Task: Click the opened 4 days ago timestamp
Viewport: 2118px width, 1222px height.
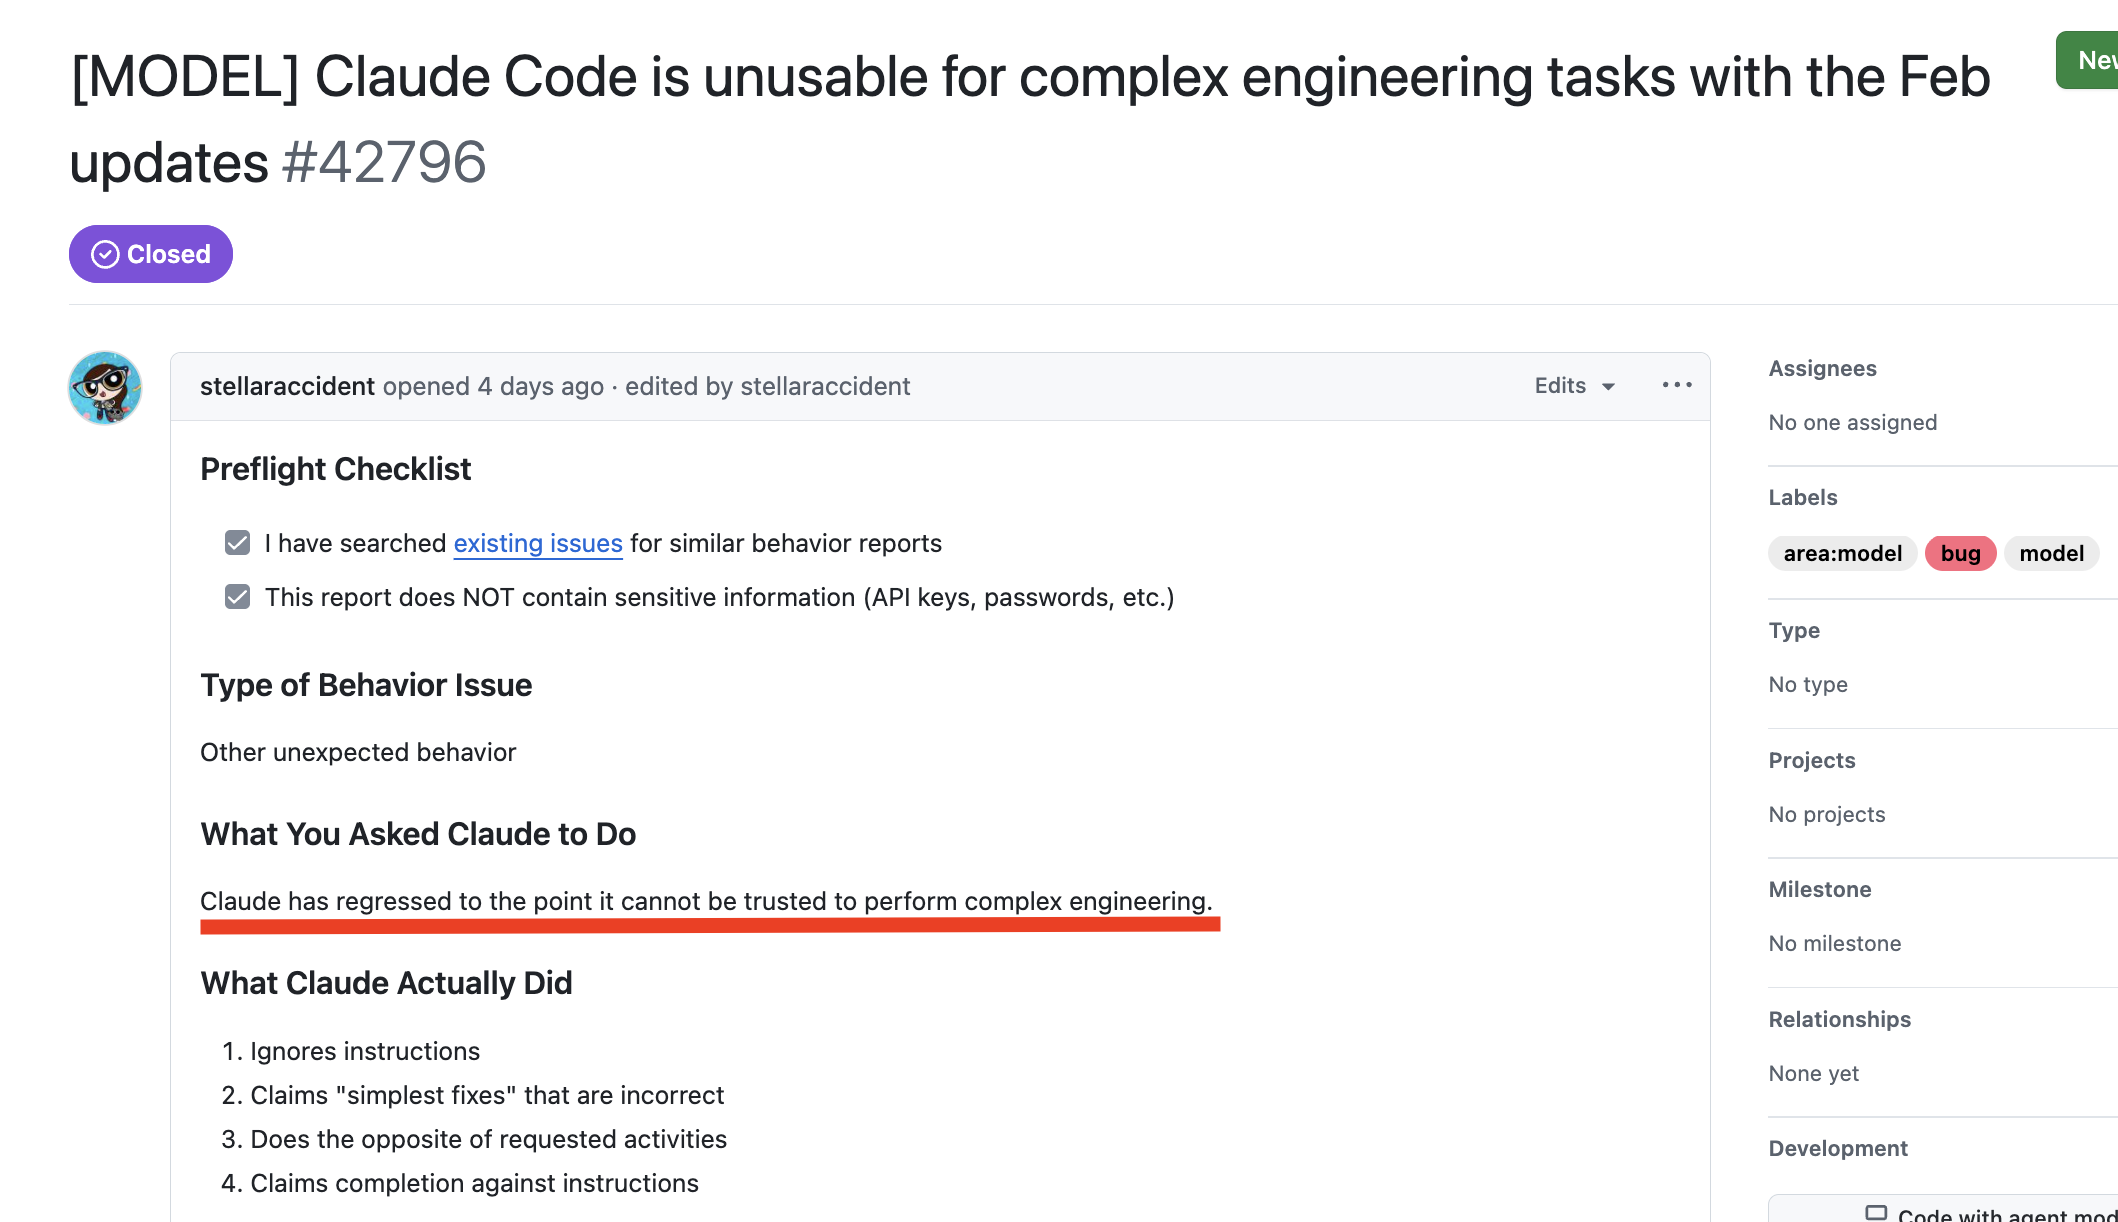Action: 541,387
